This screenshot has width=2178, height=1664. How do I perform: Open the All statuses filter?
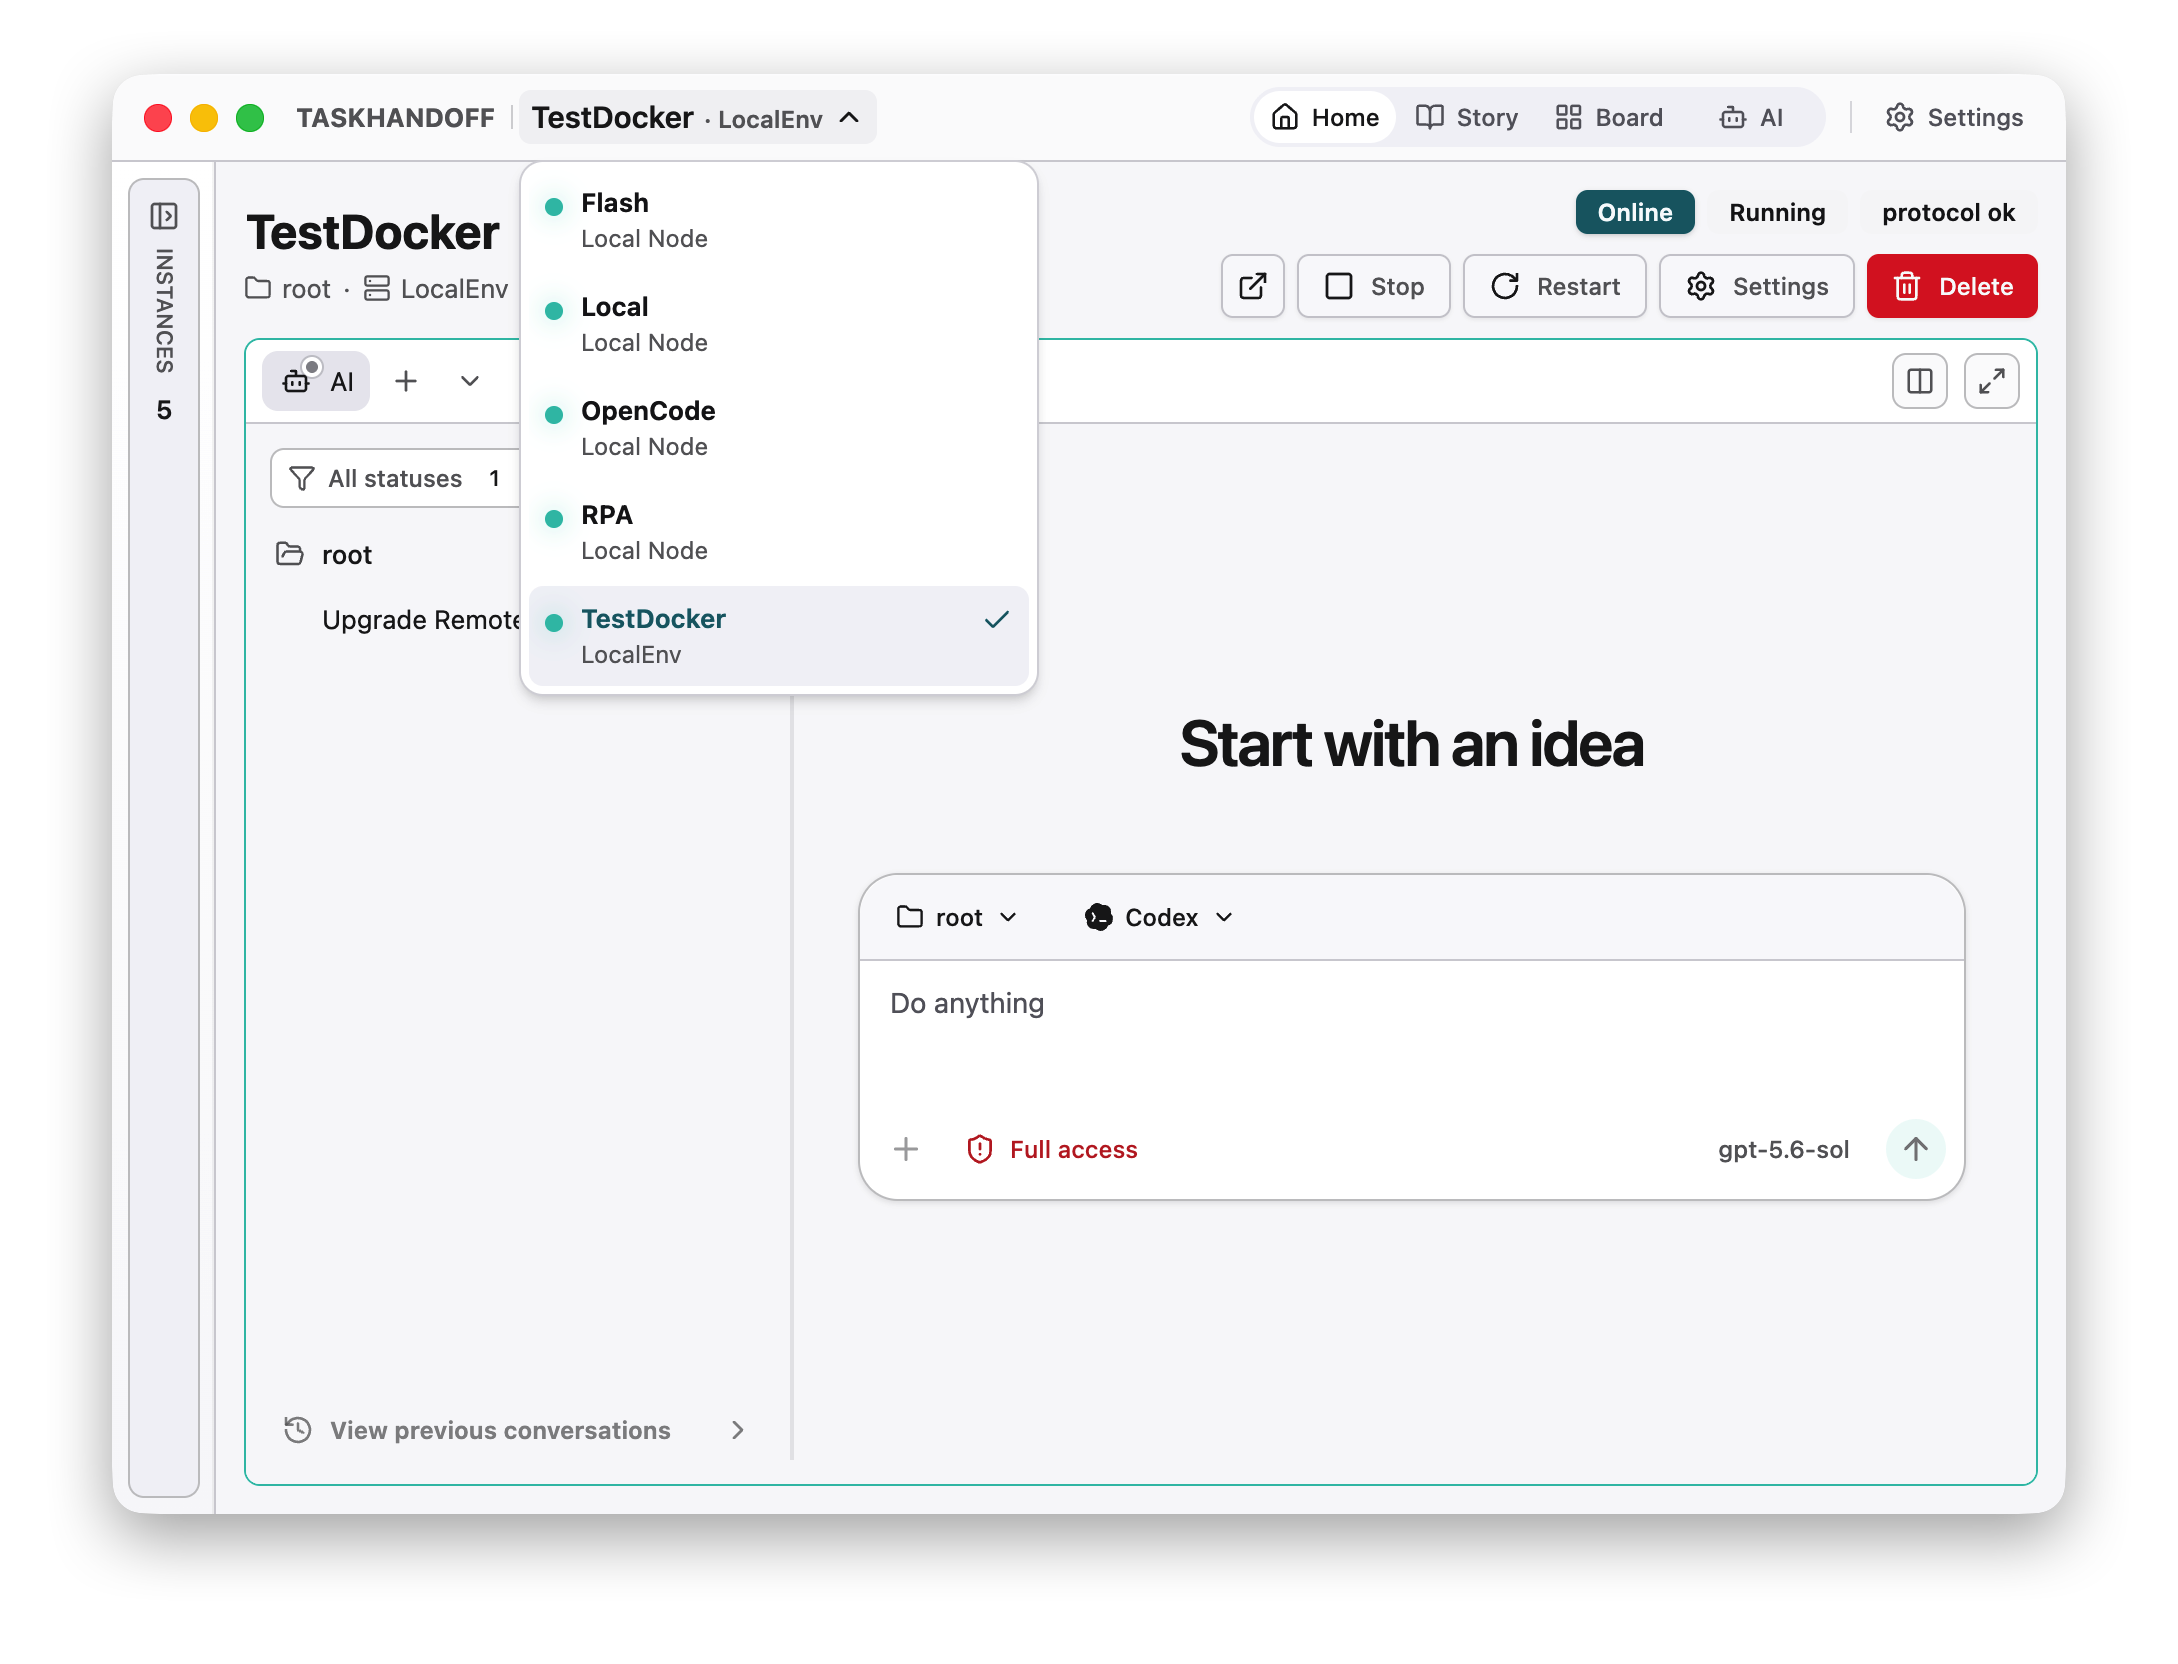click(x=396, y=478)
